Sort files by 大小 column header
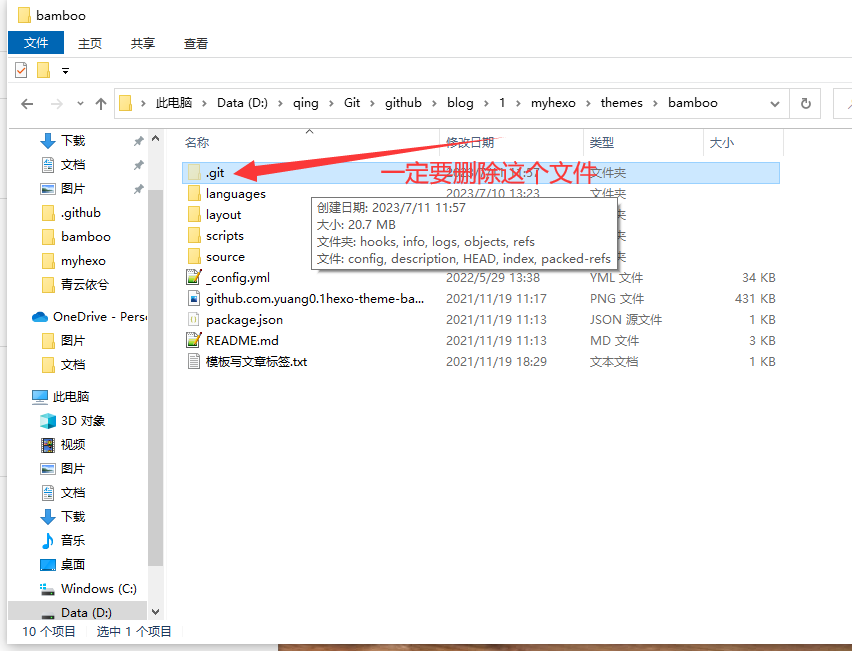The width and height of the screenshot is (852, 651). (x=722, y=142)
